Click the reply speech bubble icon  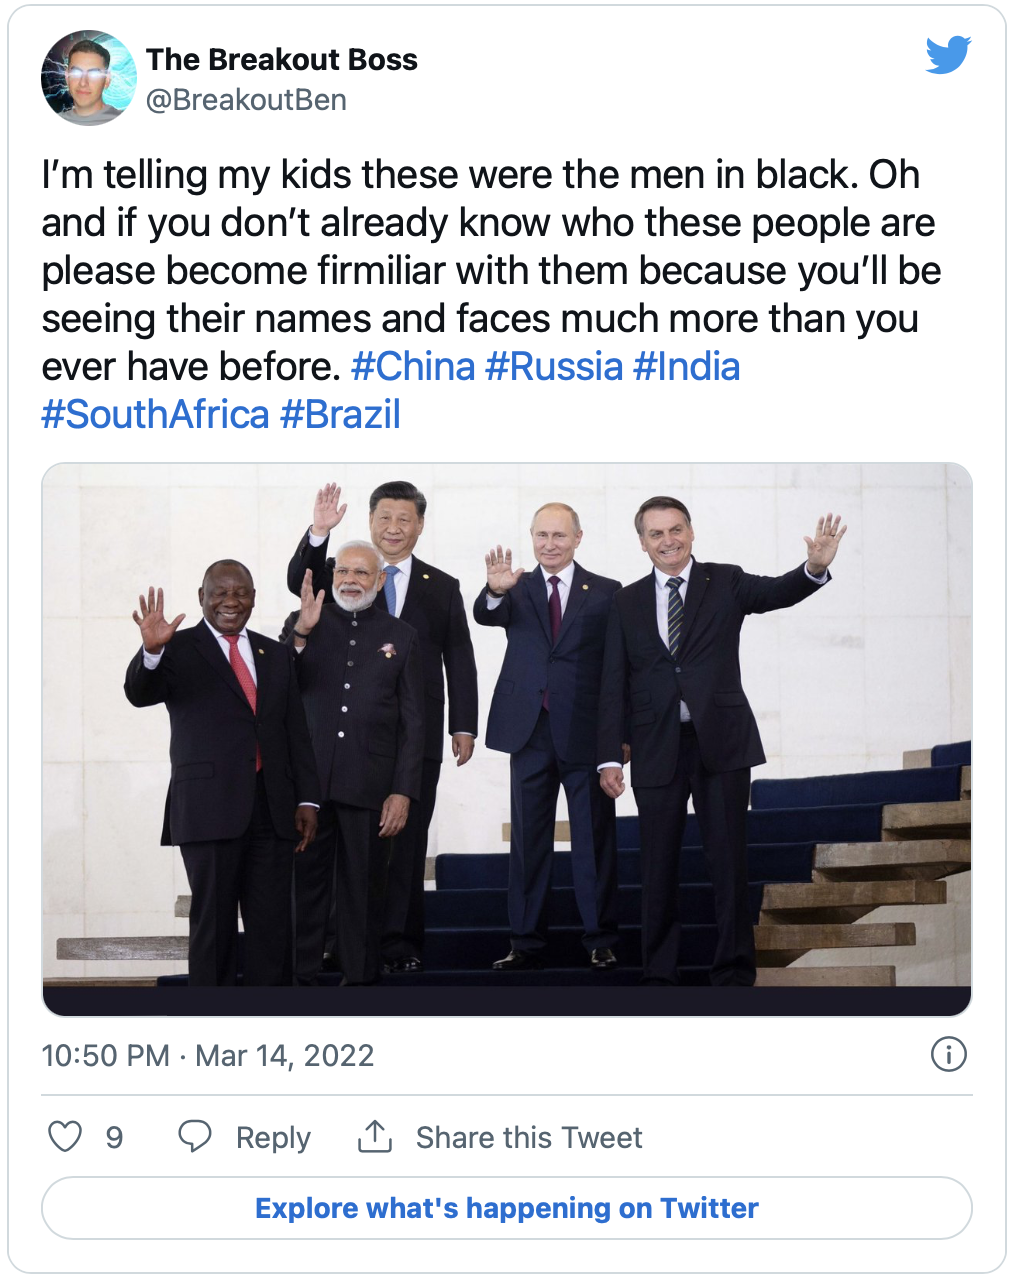194,1137
